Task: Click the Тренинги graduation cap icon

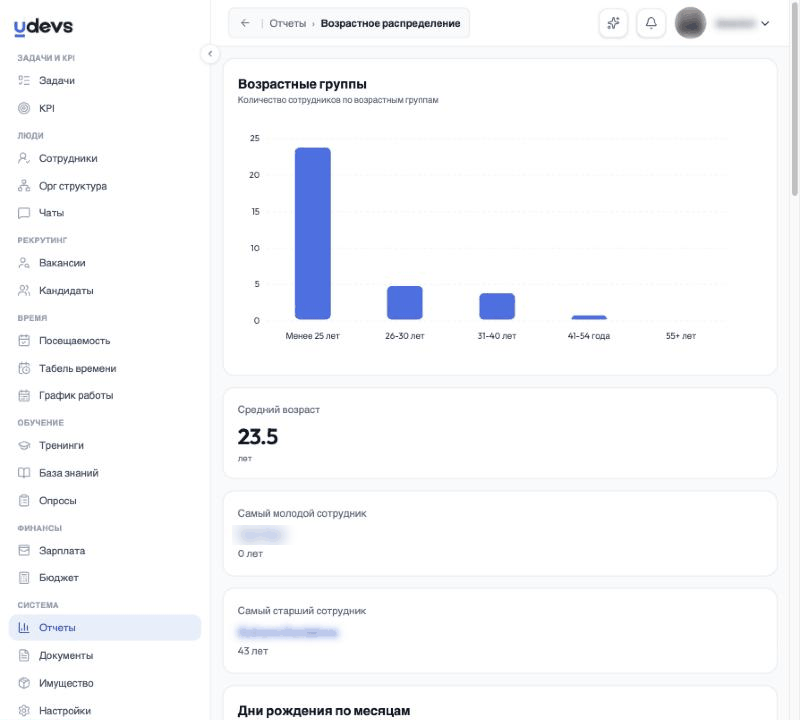Action: click(x=24, y=445)
